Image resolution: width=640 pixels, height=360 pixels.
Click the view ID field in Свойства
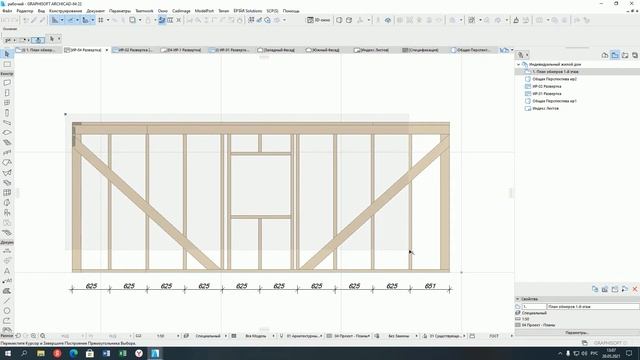point(534,306)
